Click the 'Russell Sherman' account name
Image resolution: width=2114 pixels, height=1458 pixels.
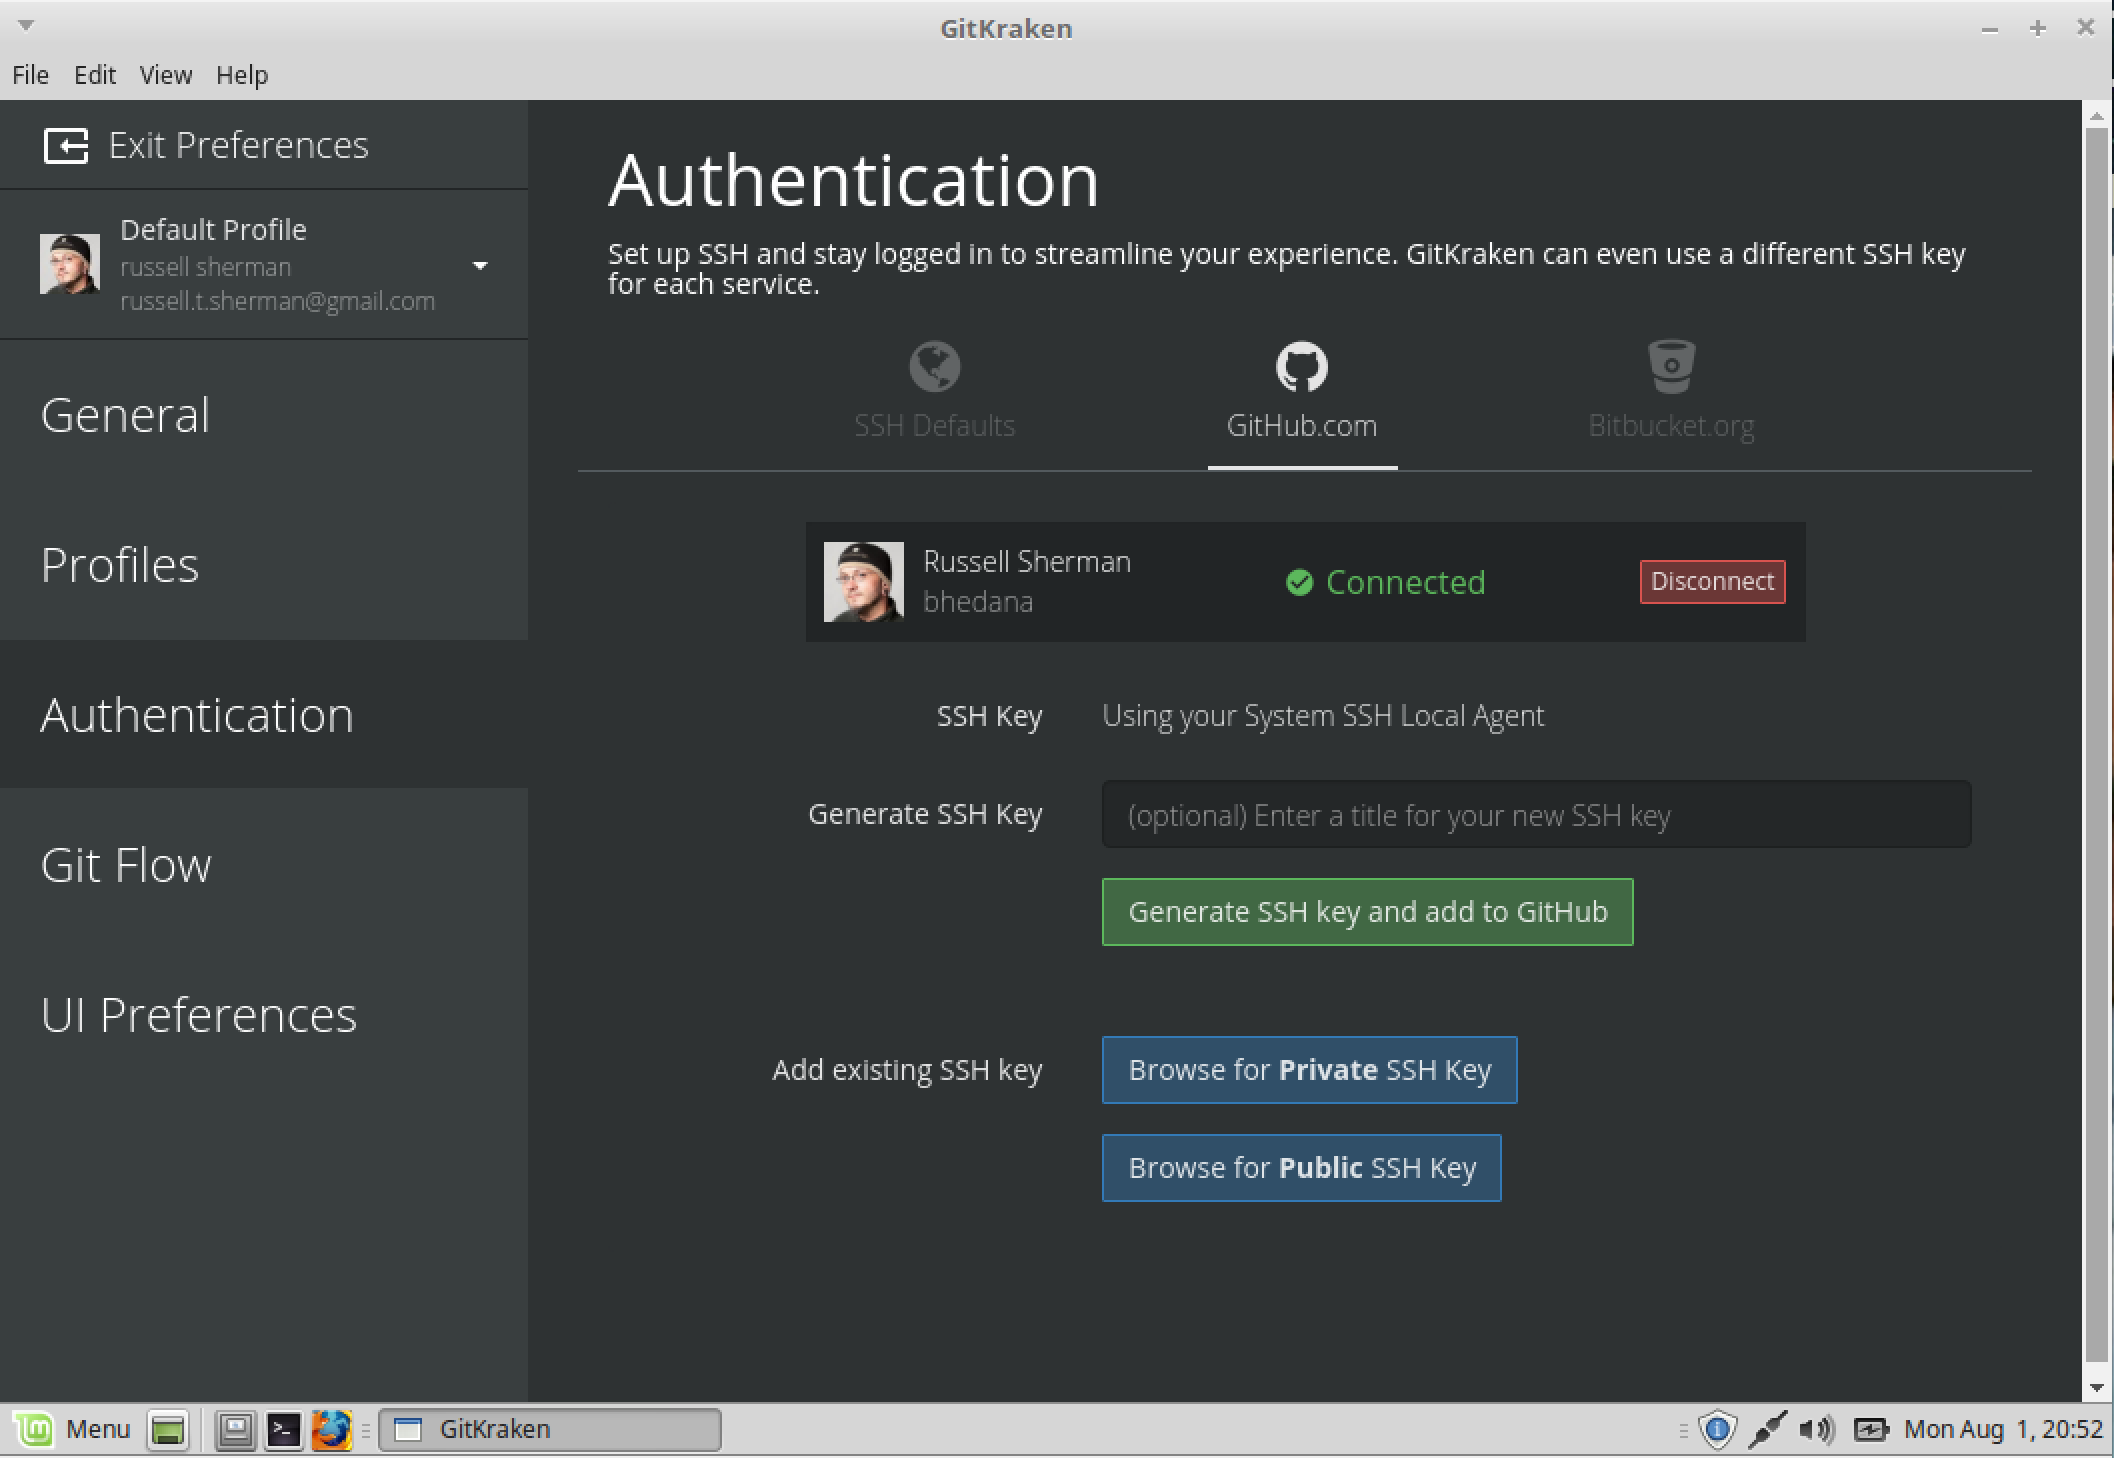pyautogui.click(x=1026, y=562)
